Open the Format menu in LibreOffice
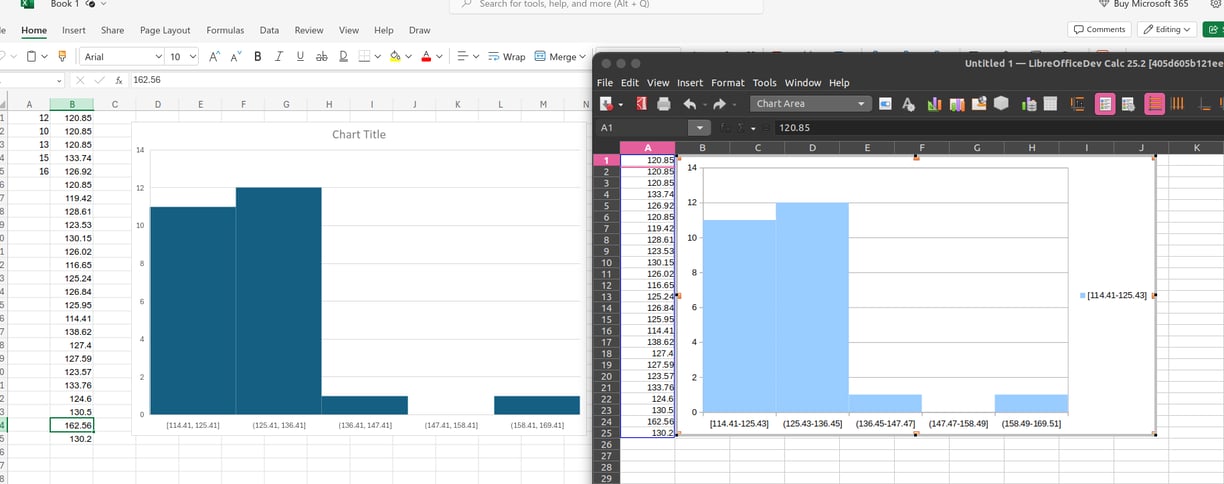 tap(728, 83)
